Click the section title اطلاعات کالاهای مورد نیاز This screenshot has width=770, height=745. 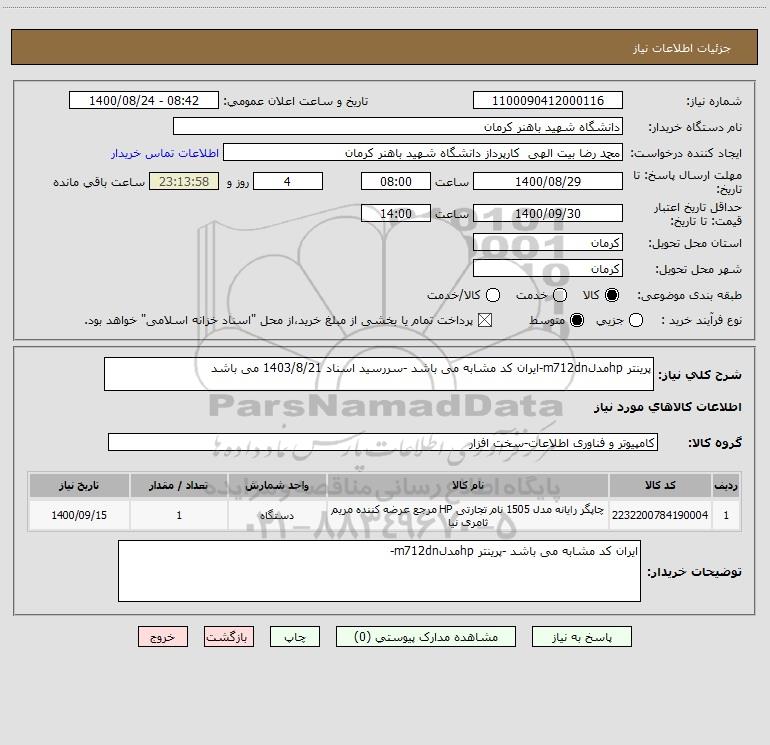[668, 407]
